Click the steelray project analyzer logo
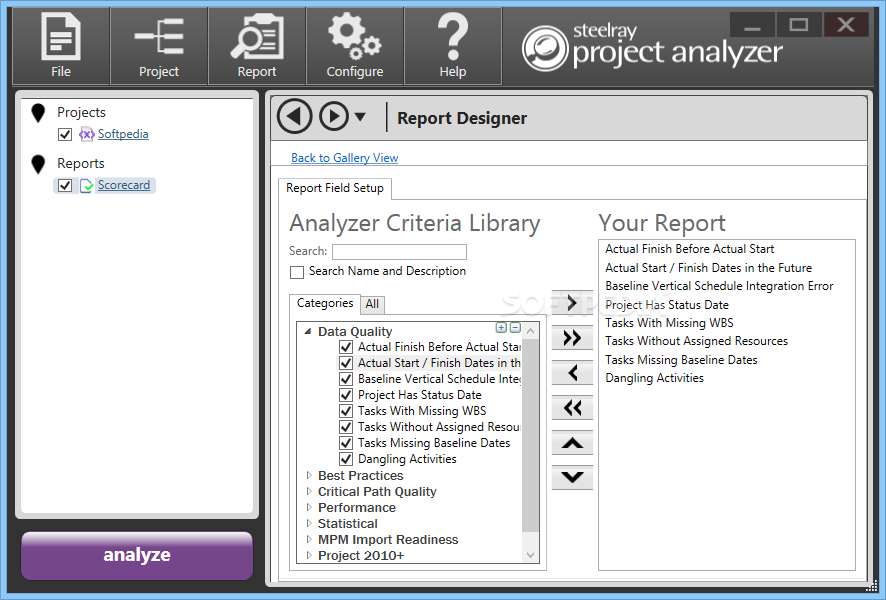The height and width of the screenshot is (600, 886). pyautogui.click(x=652, y=48)
